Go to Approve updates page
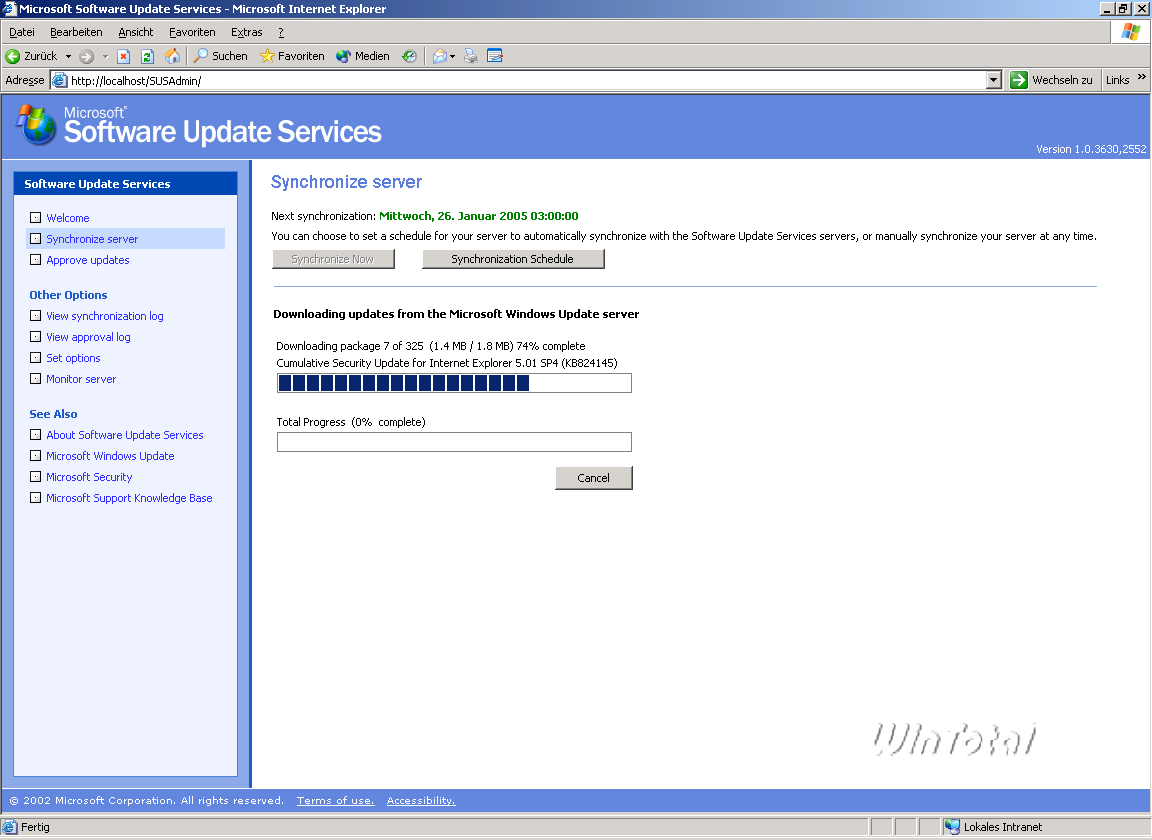The width and height of the screenshot is (1152, 840). (87, 260)
